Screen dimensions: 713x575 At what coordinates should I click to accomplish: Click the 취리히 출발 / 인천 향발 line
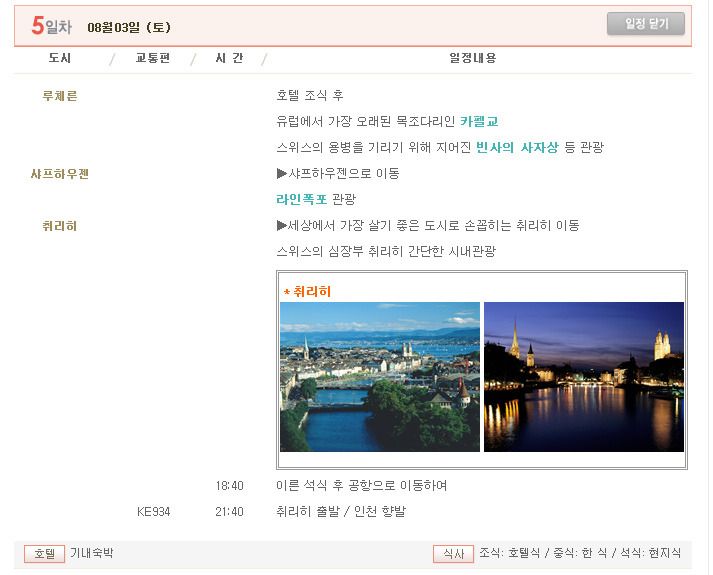coord(341,511)
